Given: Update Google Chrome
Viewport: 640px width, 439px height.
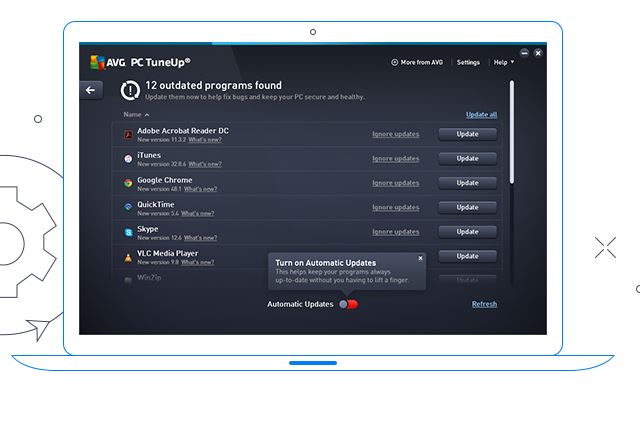Looking at the screenshot, I should (x=467, y=183).
